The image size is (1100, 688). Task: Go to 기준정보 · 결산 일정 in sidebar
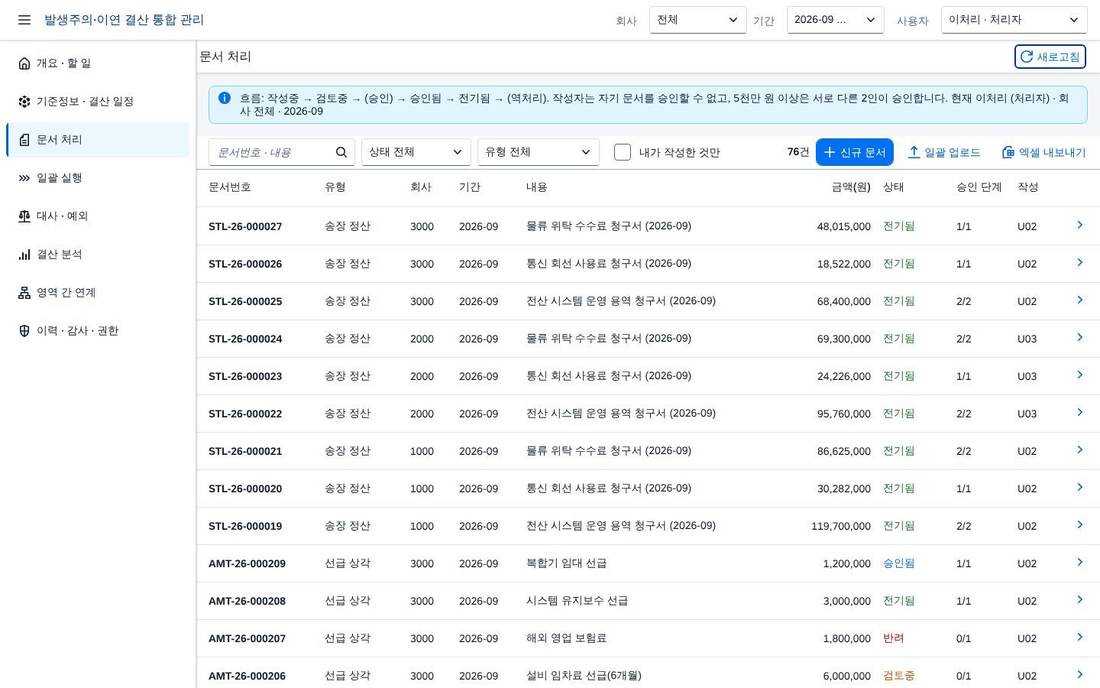click(98, 102)
